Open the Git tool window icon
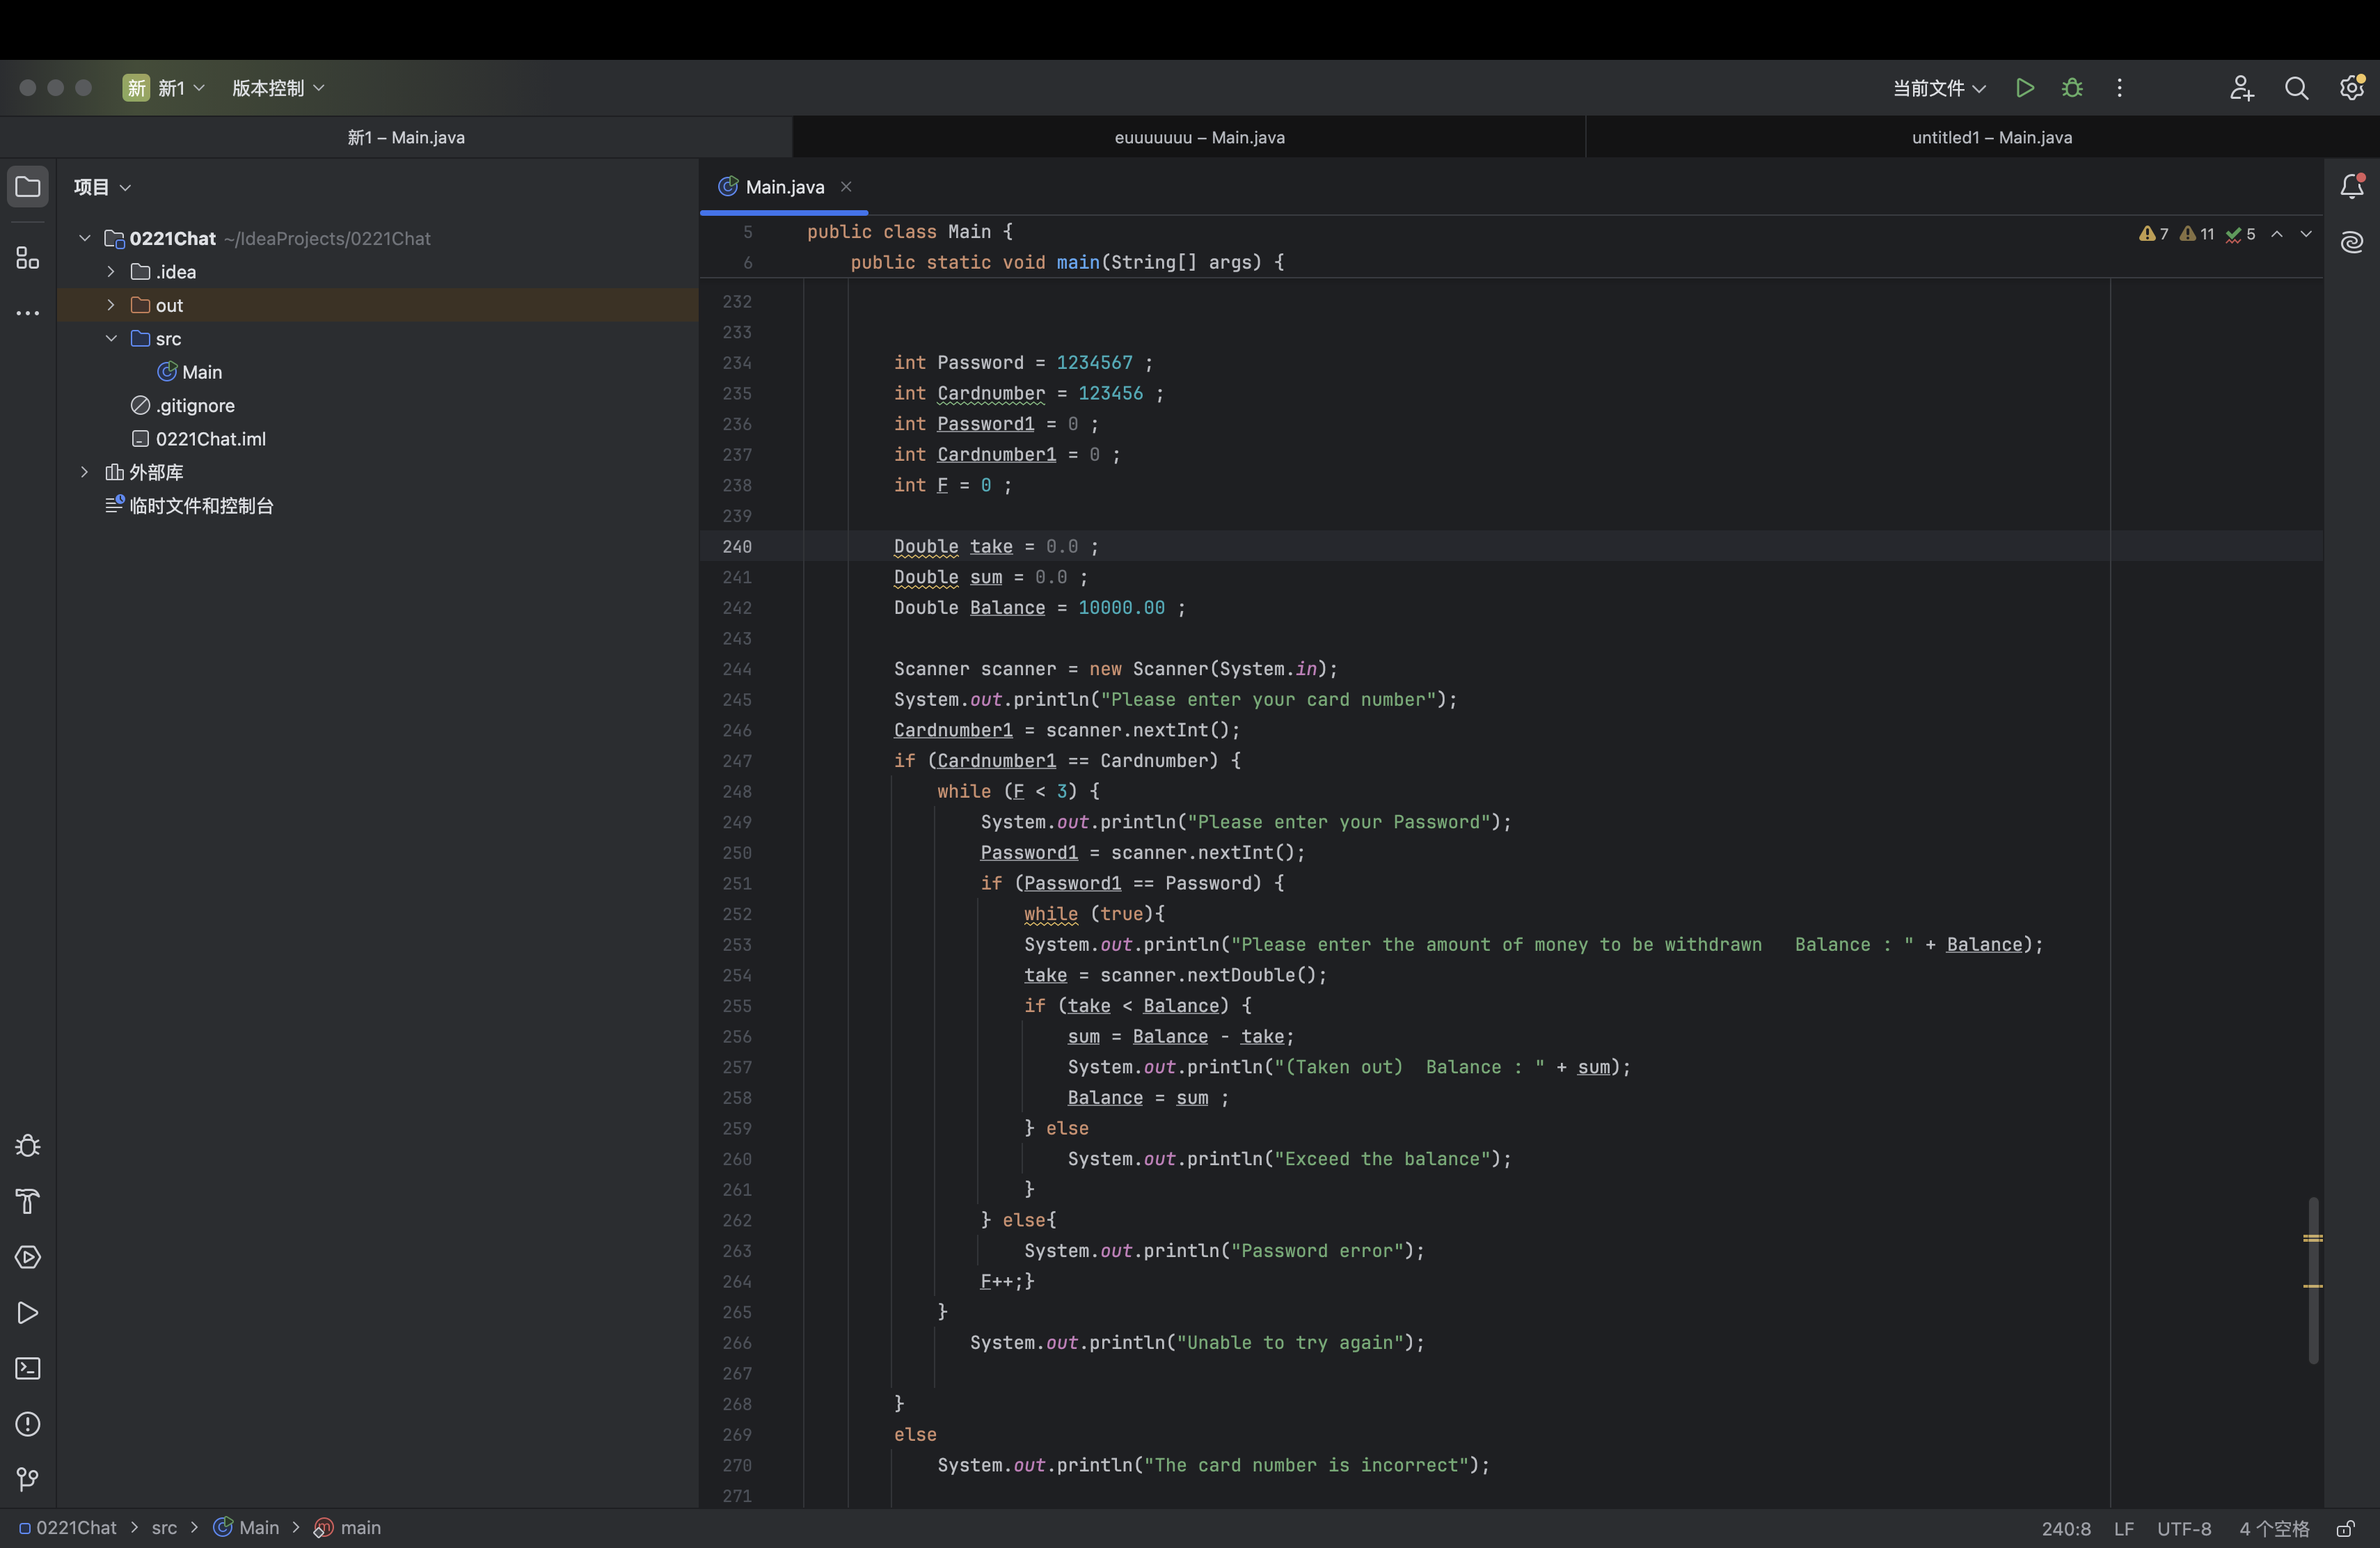The image size is (2380, 1548). [28, 1479]
